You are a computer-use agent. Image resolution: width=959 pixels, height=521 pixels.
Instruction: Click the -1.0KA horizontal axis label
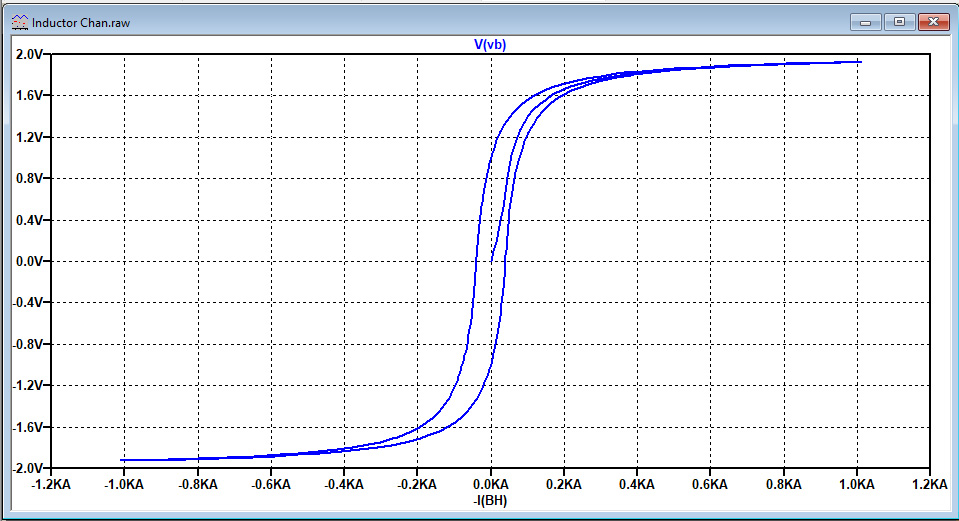(124, 485)
